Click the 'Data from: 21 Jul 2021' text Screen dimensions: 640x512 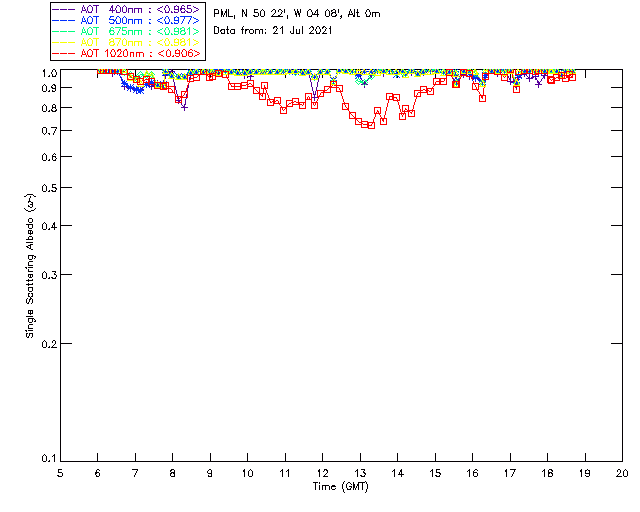pos(273,30)
